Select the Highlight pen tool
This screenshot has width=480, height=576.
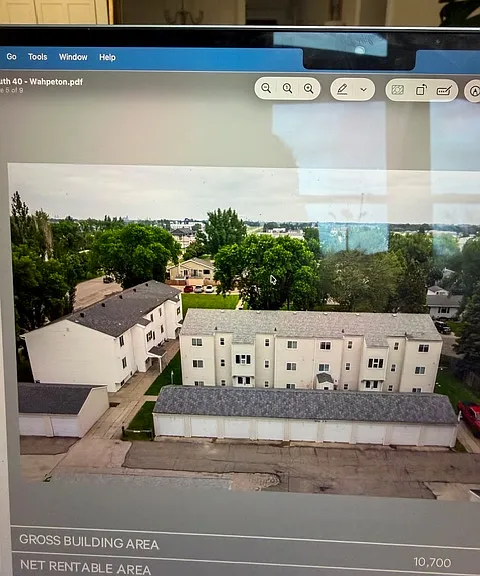click(342, 89)
